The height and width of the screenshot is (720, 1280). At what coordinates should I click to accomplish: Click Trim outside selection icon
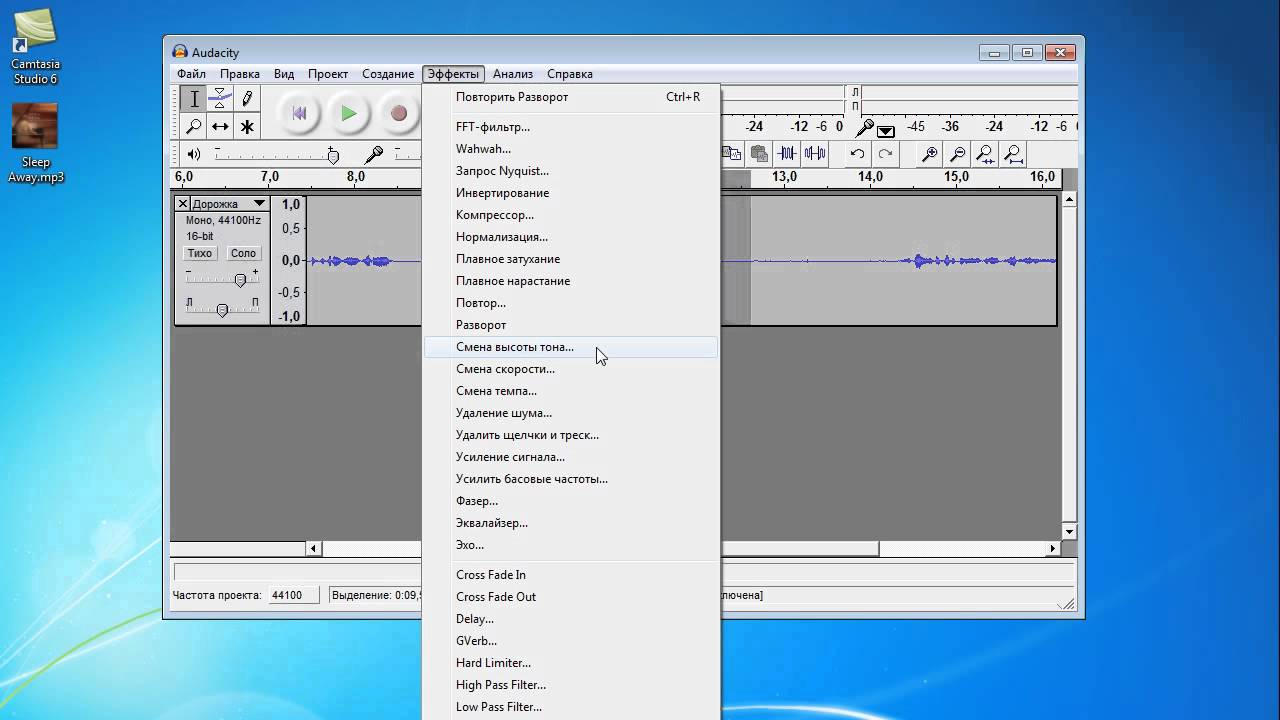[788, 154]
